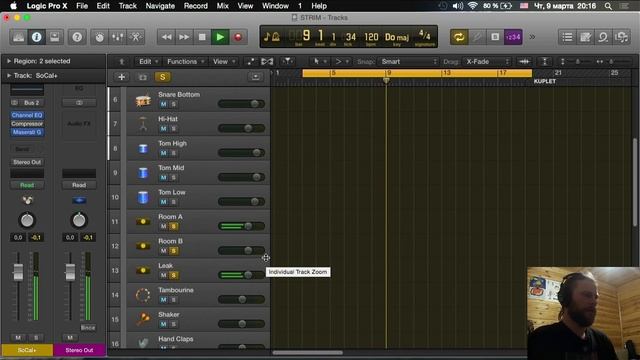The height and width of the screenshot is (360, 640).
Task: Click the Tom High drum icon
Action: click(143, 149)
